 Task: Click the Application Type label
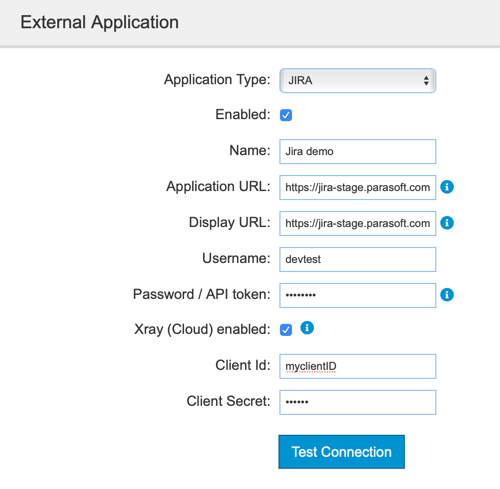pos(217,80)
